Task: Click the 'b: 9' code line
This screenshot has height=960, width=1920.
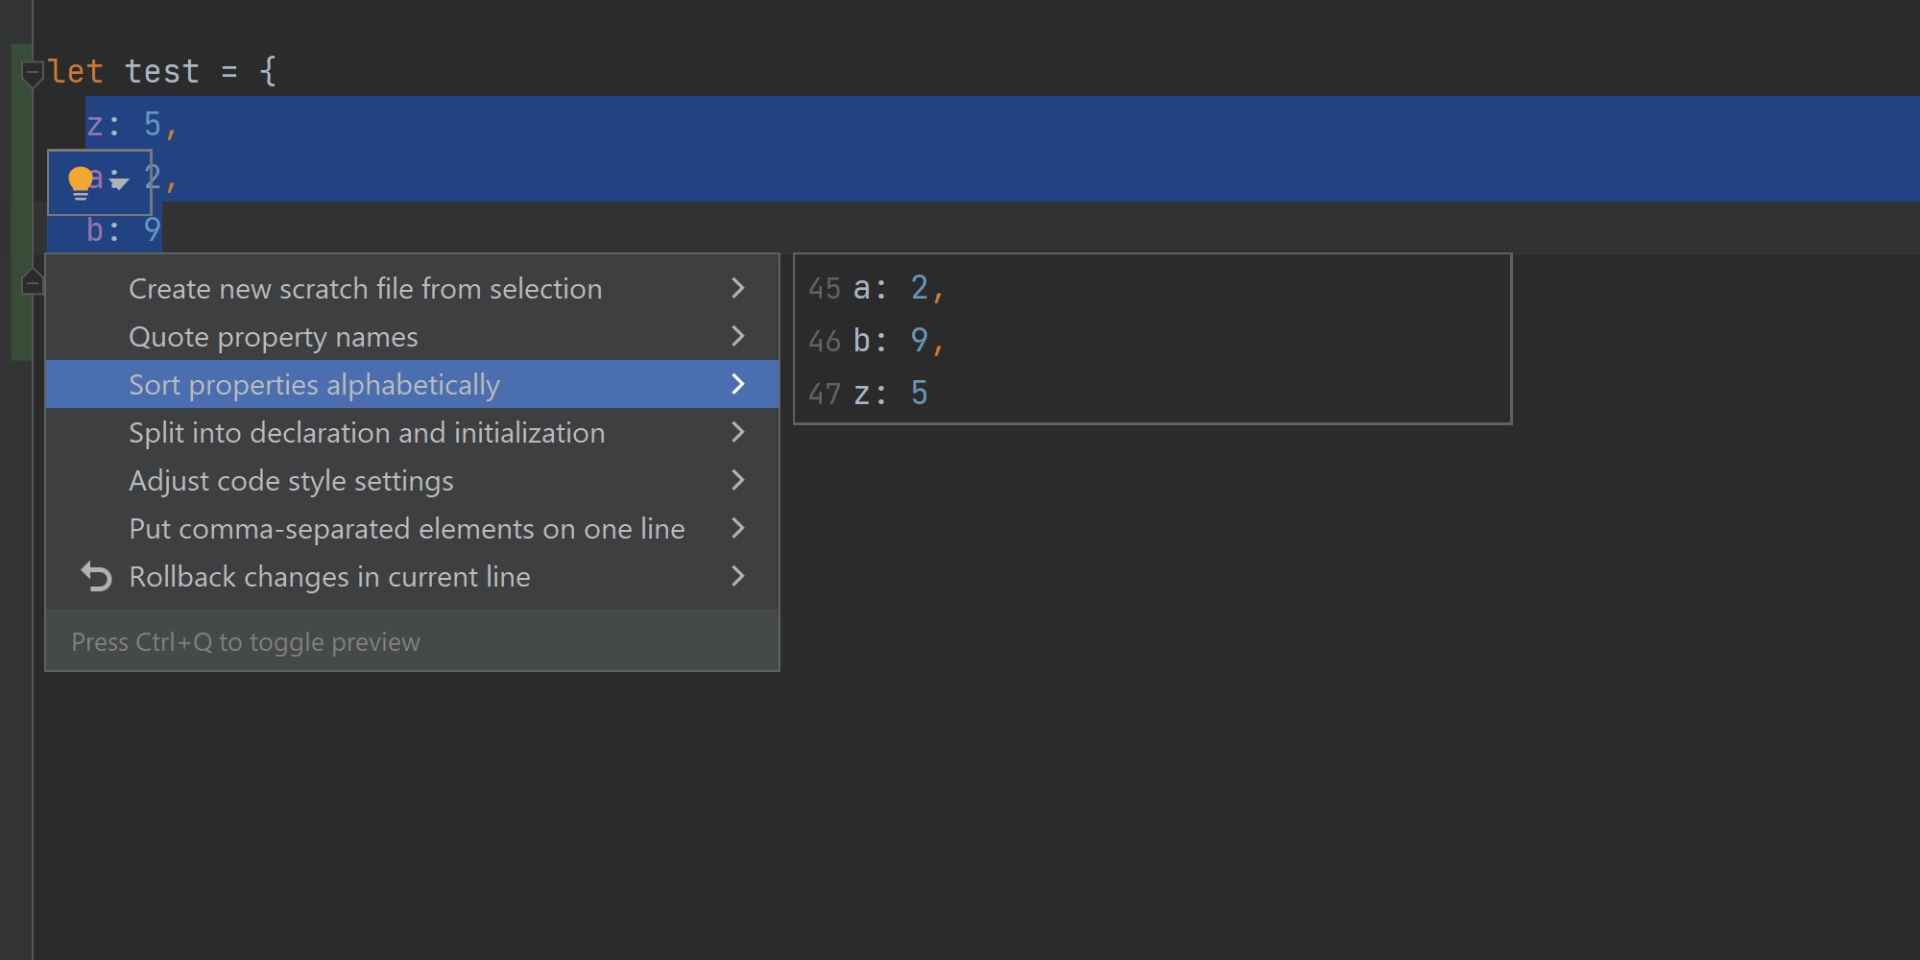Action: (124, 230)
